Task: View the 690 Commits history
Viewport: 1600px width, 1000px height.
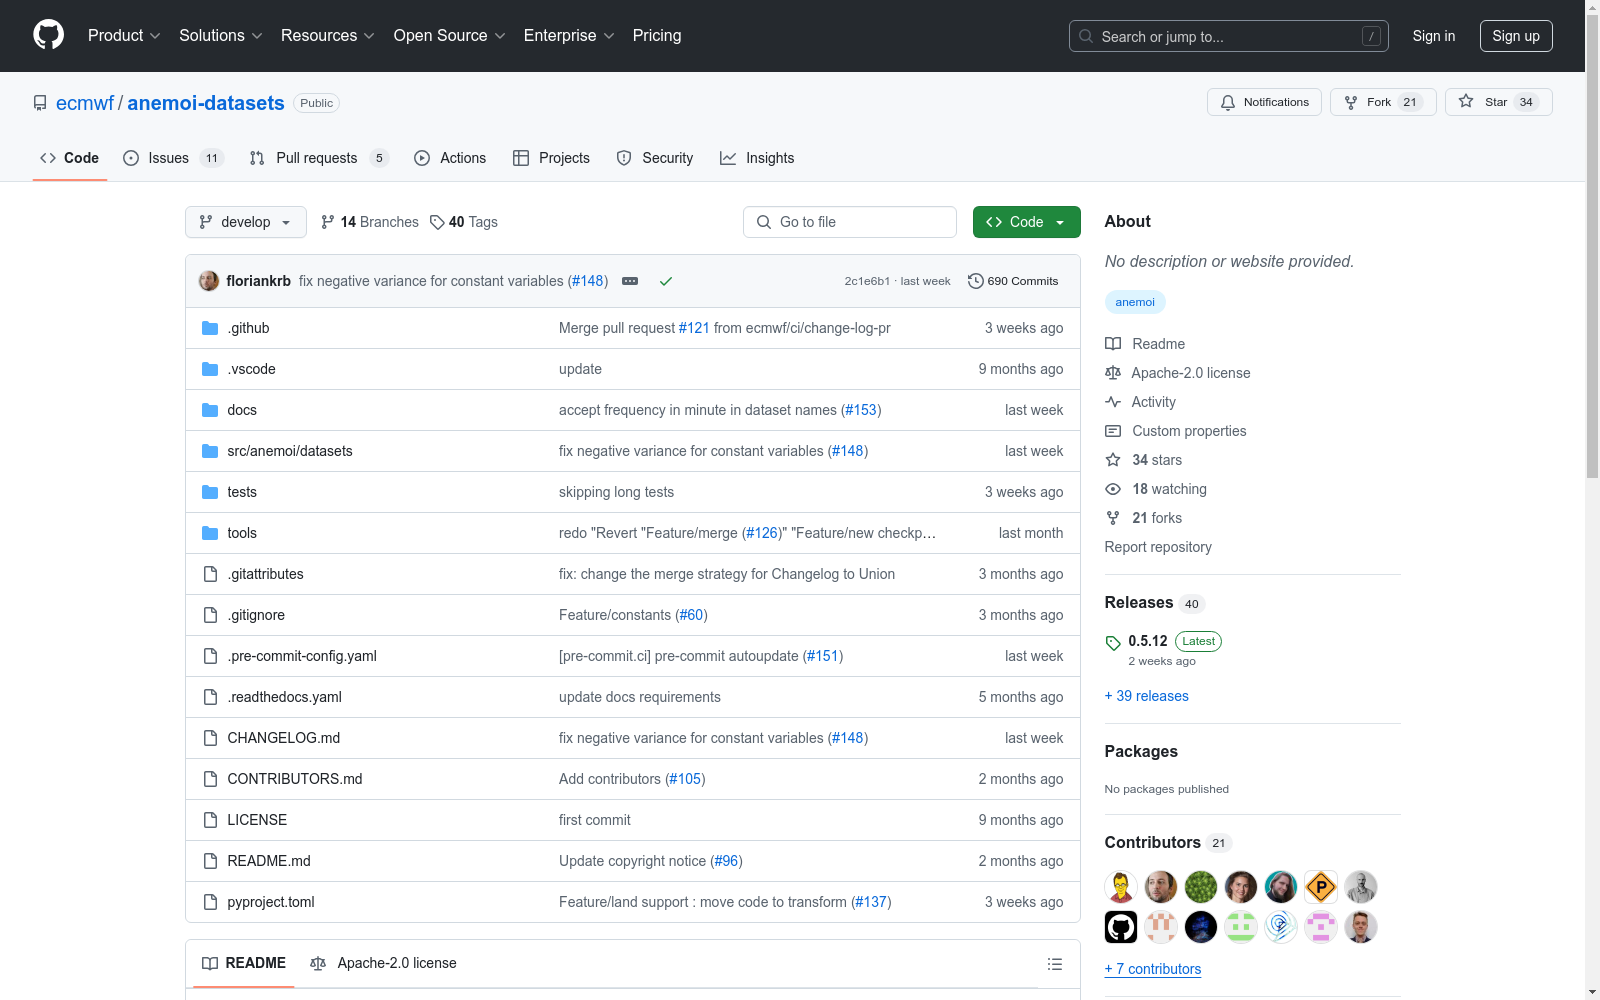Action: click(x=1013, y=281)
